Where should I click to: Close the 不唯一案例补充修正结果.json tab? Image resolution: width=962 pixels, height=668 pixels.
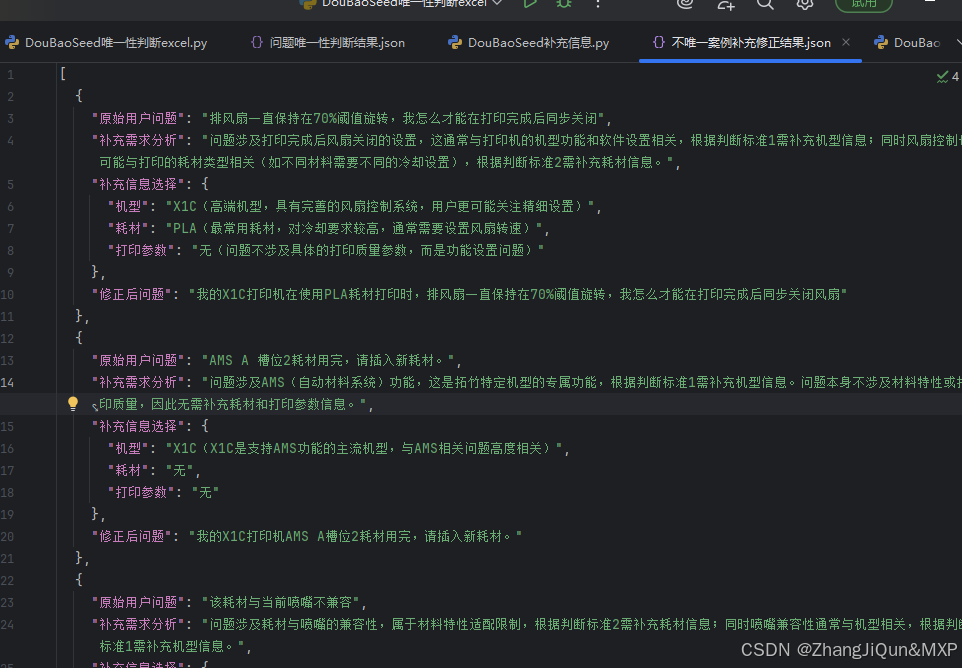847,43
